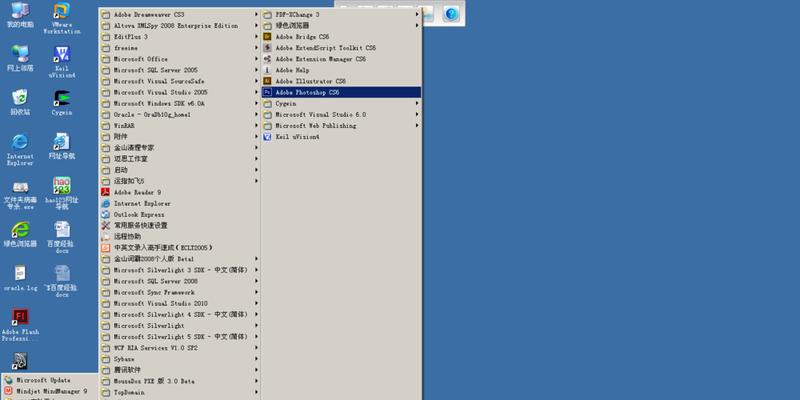Viewport: 800px width, 400px height.
Task: Launch Keil uVision4 from submenu
Action: pos(341,137)
